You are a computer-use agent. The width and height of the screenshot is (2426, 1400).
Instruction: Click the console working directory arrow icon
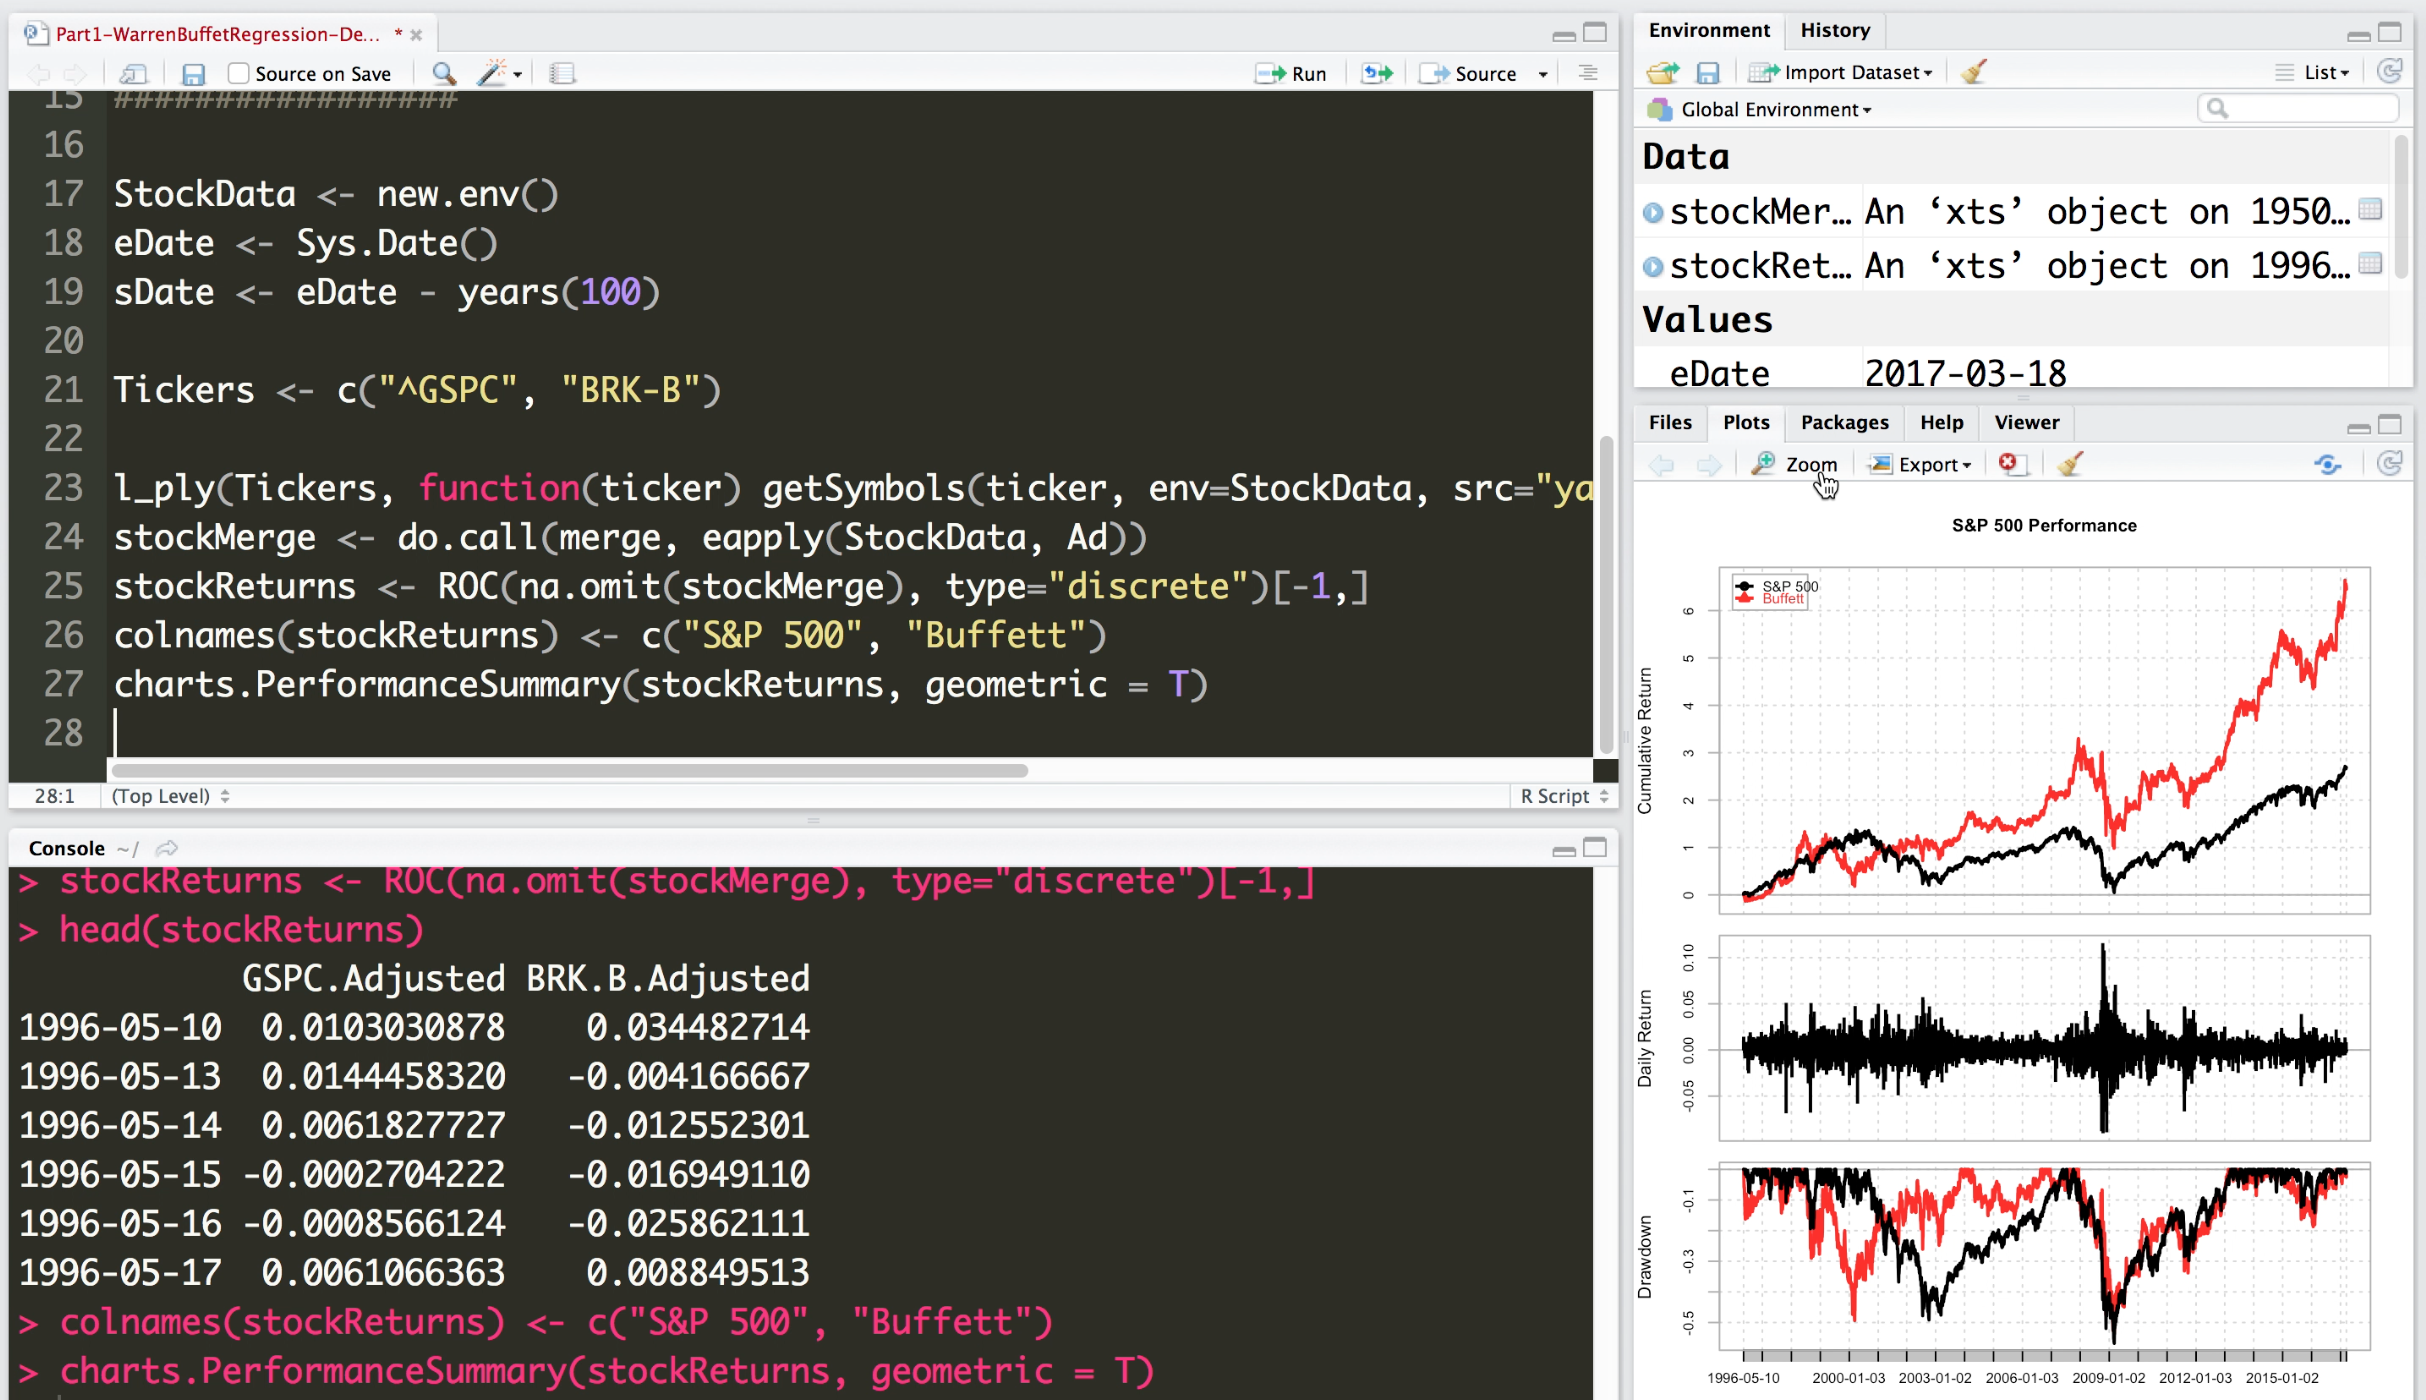point(167,848)
